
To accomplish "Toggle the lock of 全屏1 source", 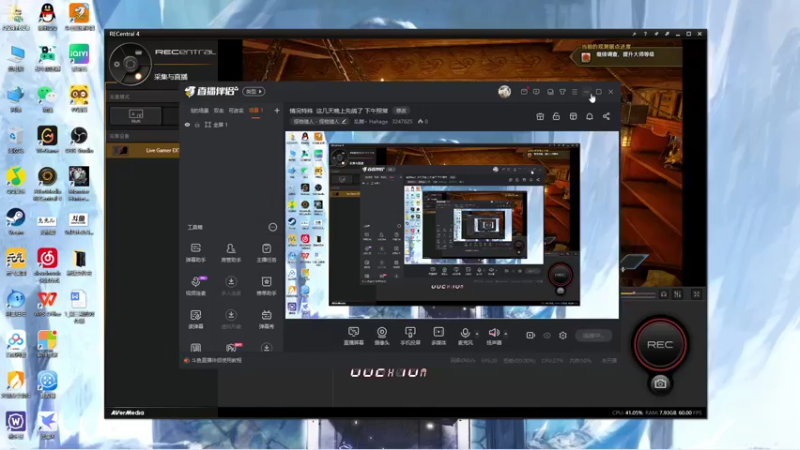I will point(197,124).
